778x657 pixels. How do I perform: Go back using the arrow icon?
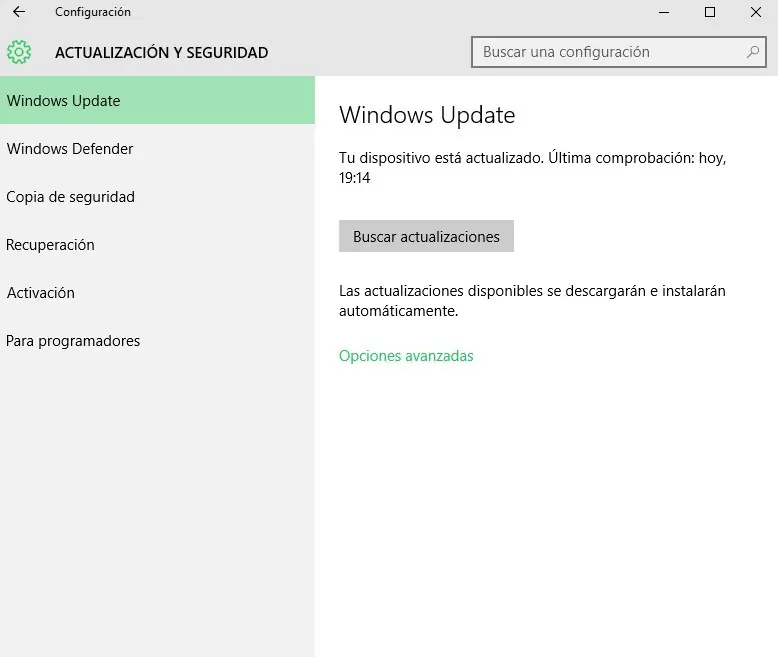click(19, 11)
